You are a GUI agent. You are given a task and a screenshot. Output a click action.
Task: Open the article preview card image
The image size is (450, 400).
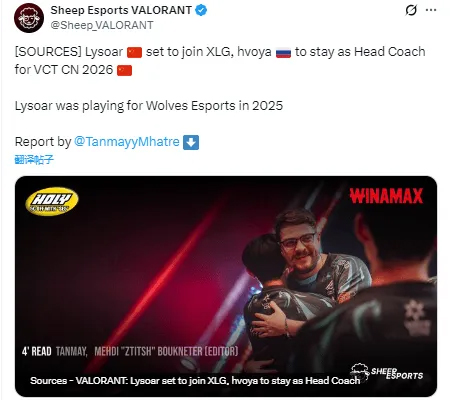[x=226, y=286]
